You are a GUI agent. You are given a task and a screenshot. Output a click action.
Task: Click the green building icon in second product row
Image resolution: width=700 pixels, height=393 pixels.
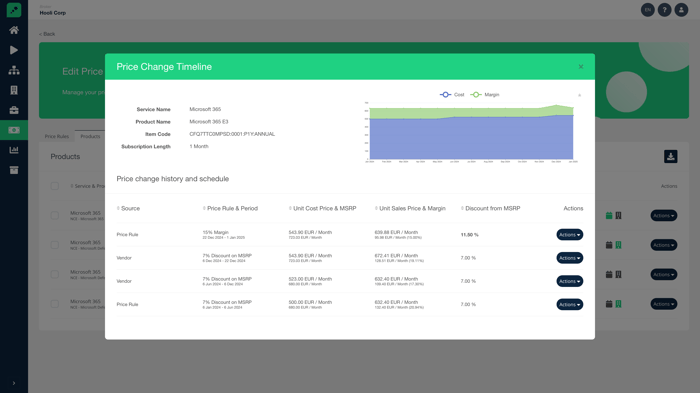point(618,245)
